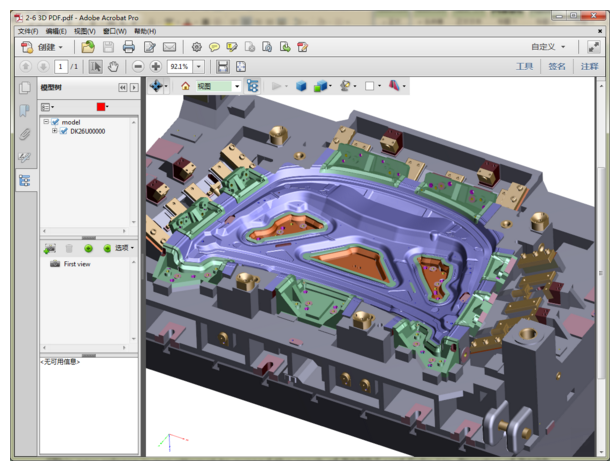Collapse the model tree node

point(46,122)
